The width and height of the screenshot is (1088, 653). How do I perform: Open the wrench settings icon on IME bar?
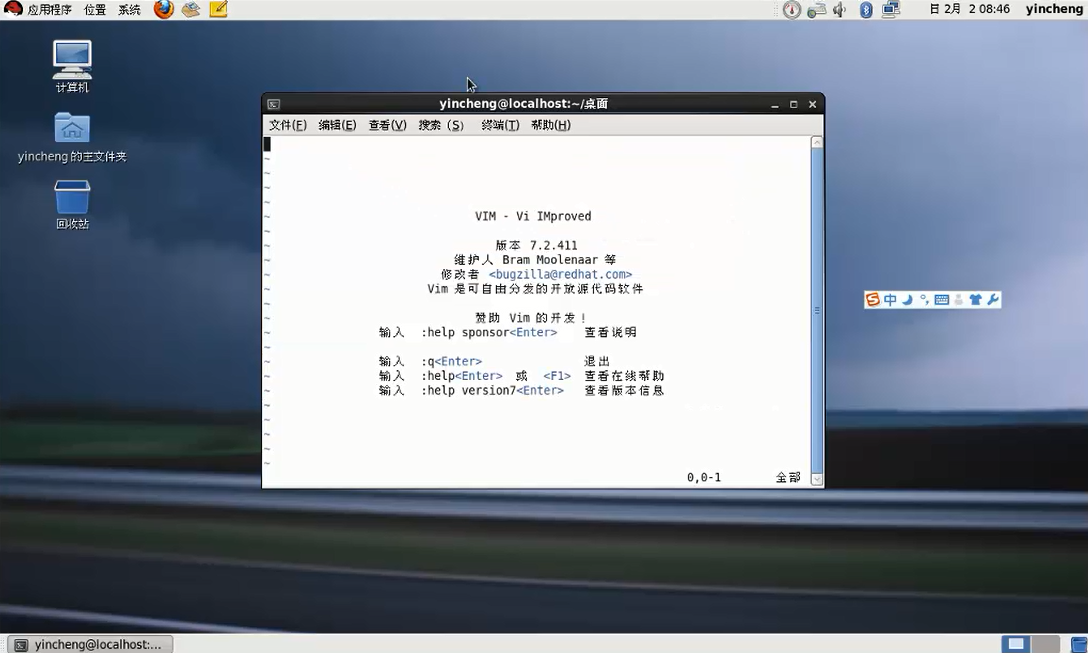993,299
